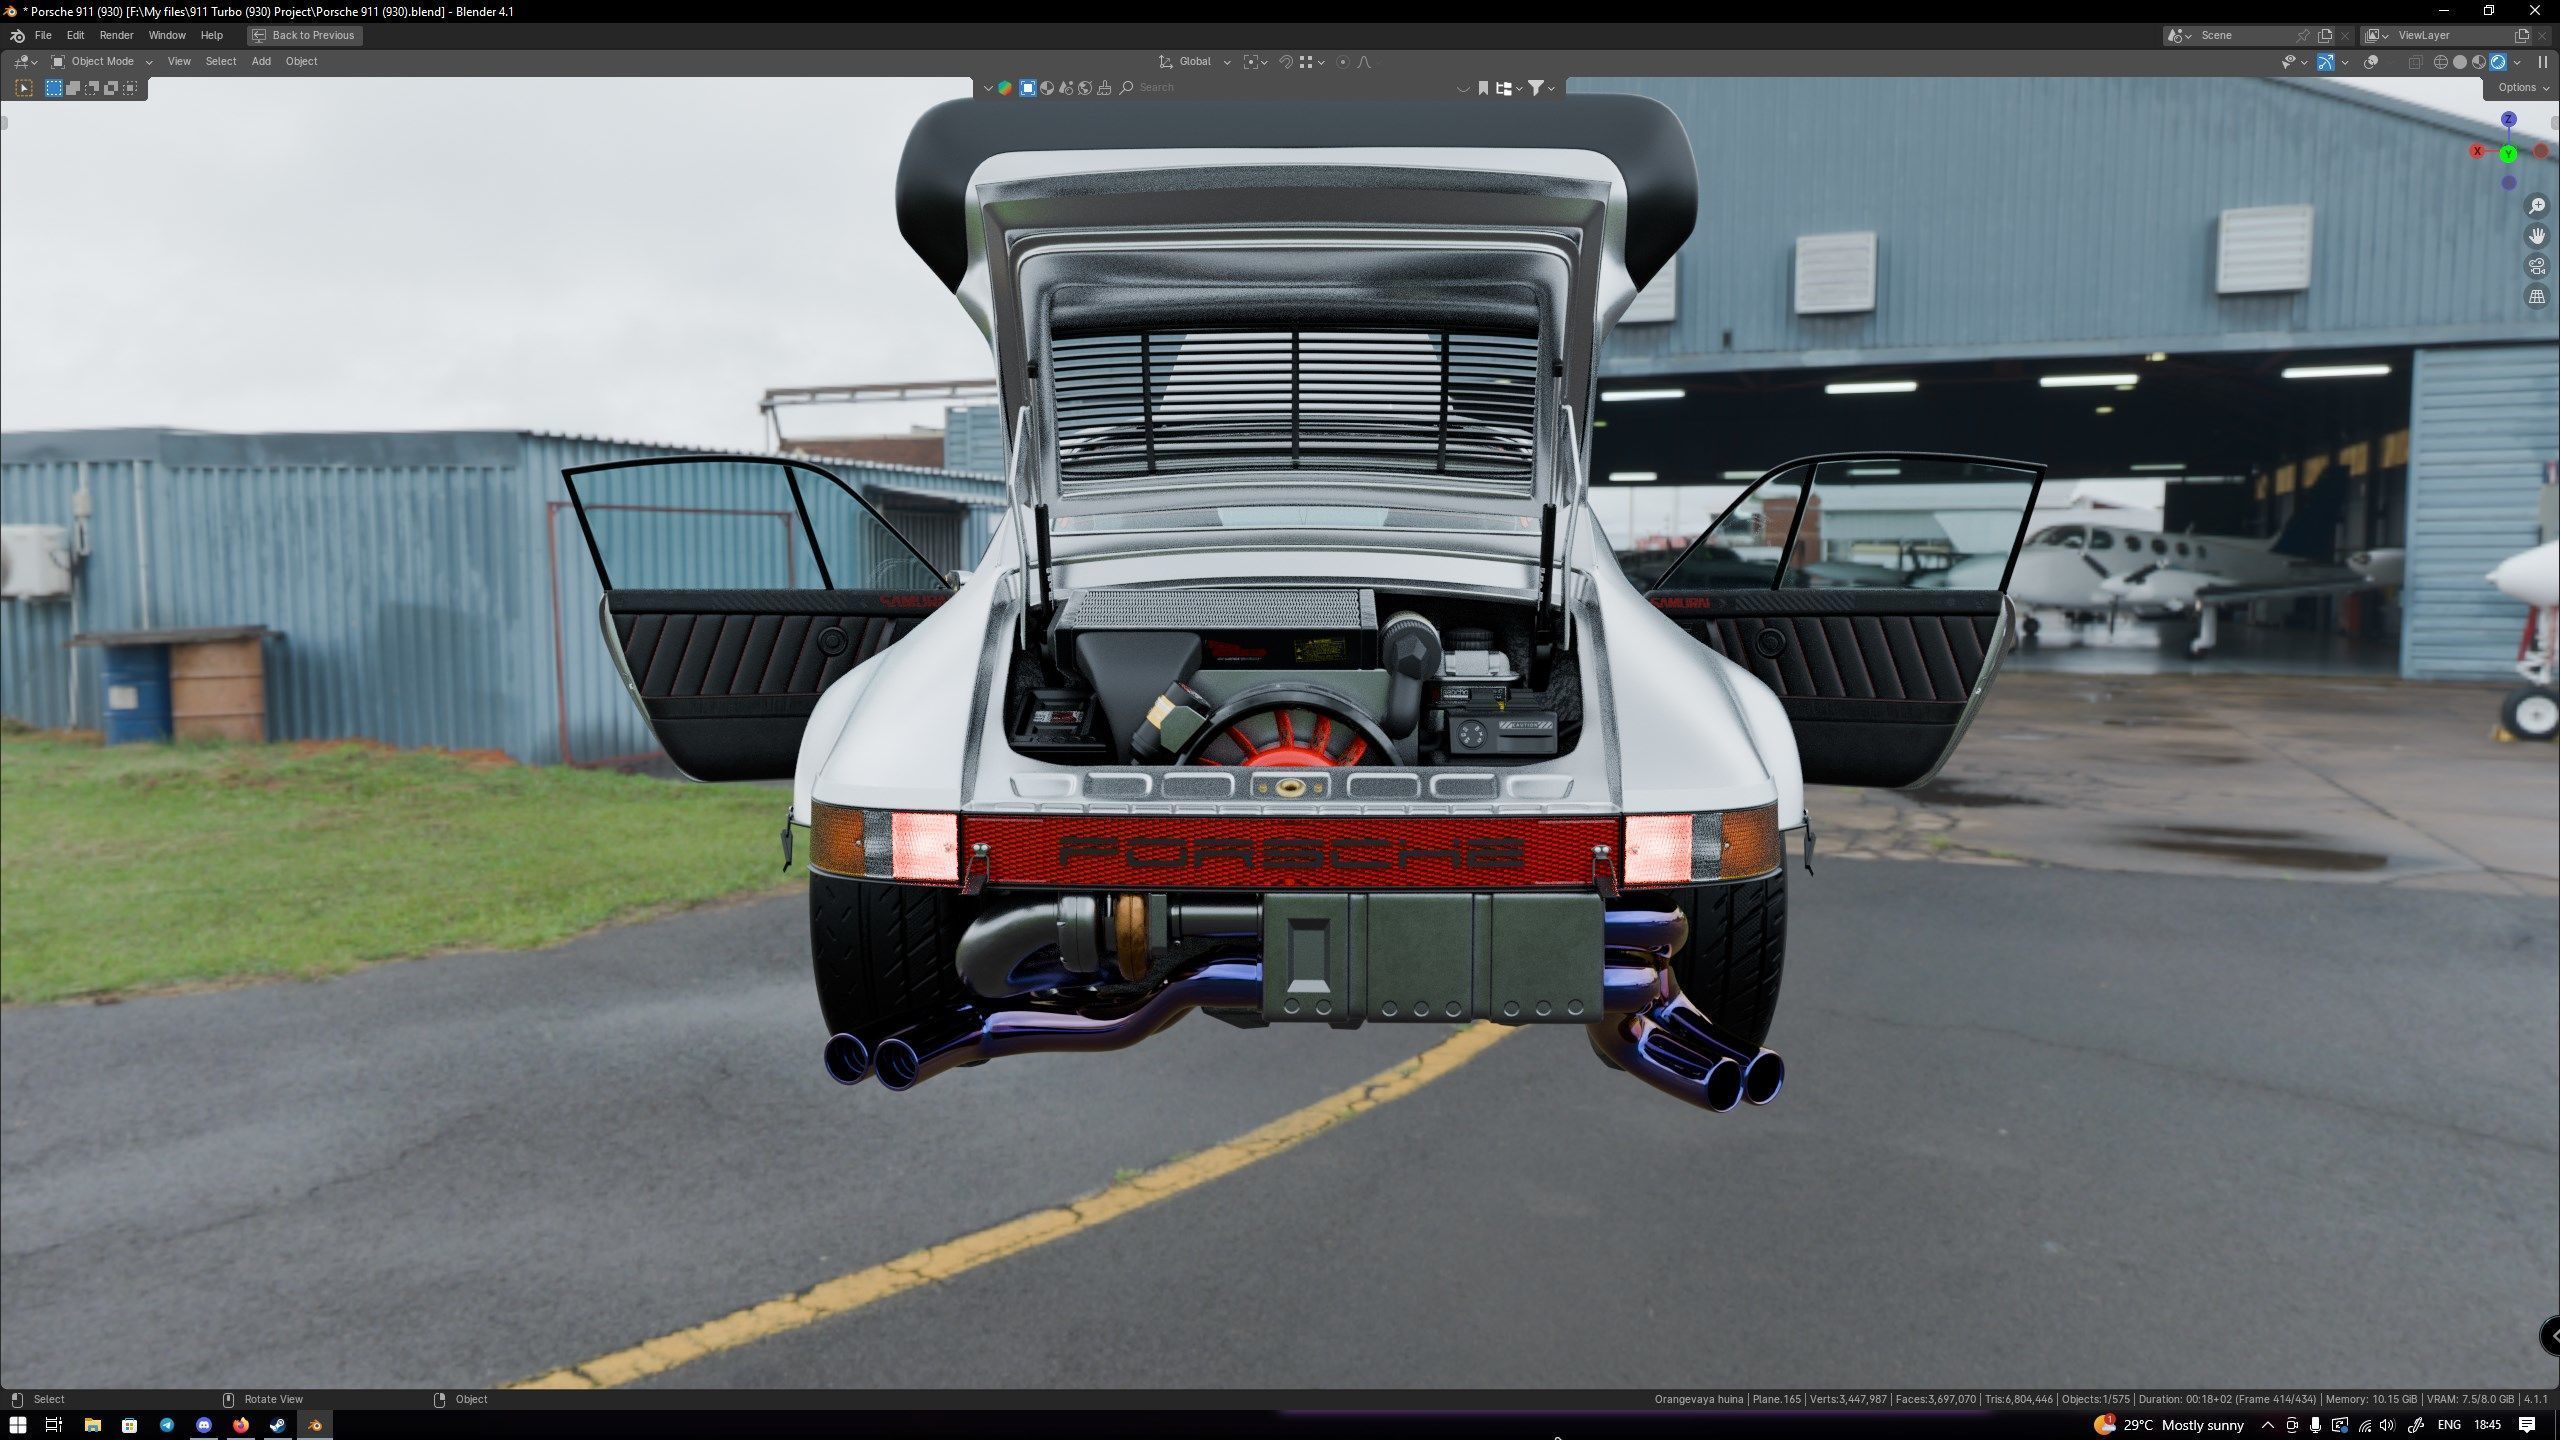Open the Add menu
This screenshot has width=2560, height=1440.
point(261,62)
